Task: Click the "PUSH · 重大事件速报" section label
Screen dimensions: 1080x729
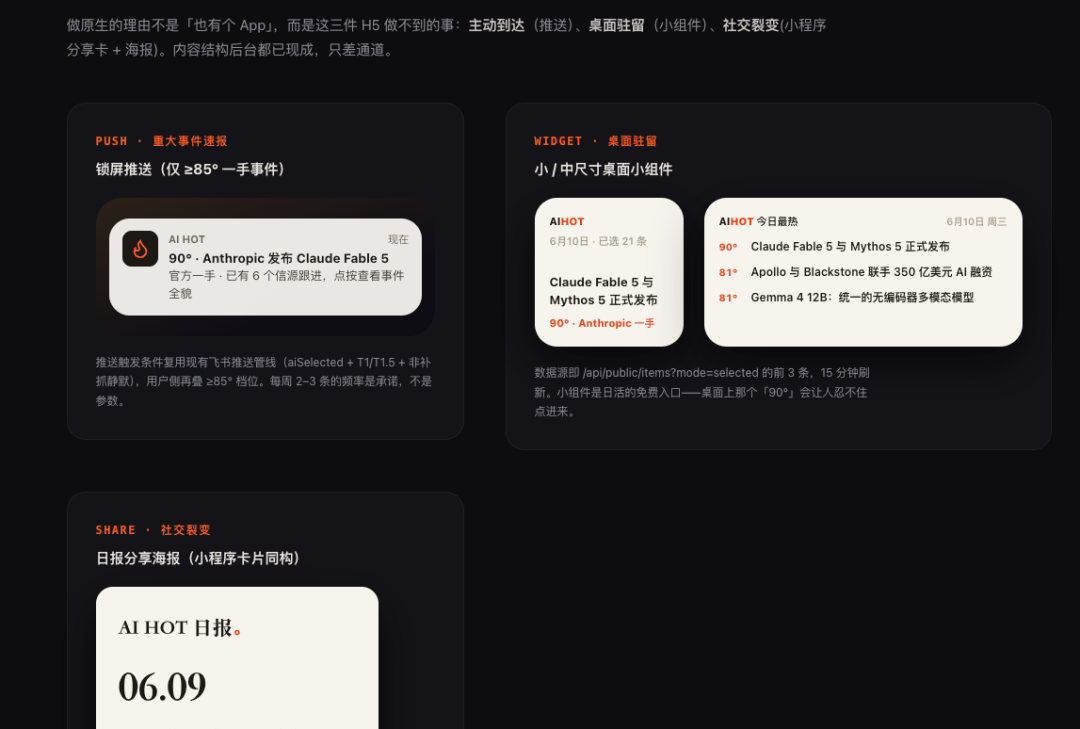Action: click(161, 141)
